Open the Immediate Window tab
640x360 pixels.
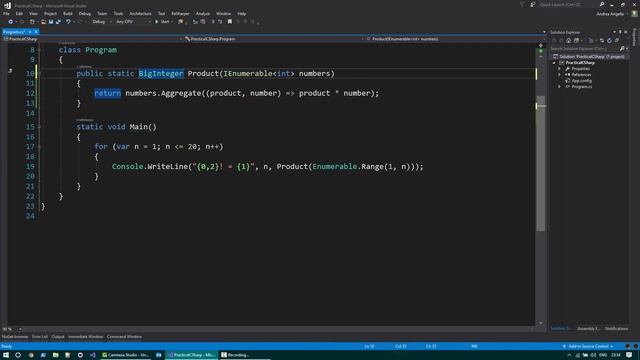pos(85,337)
